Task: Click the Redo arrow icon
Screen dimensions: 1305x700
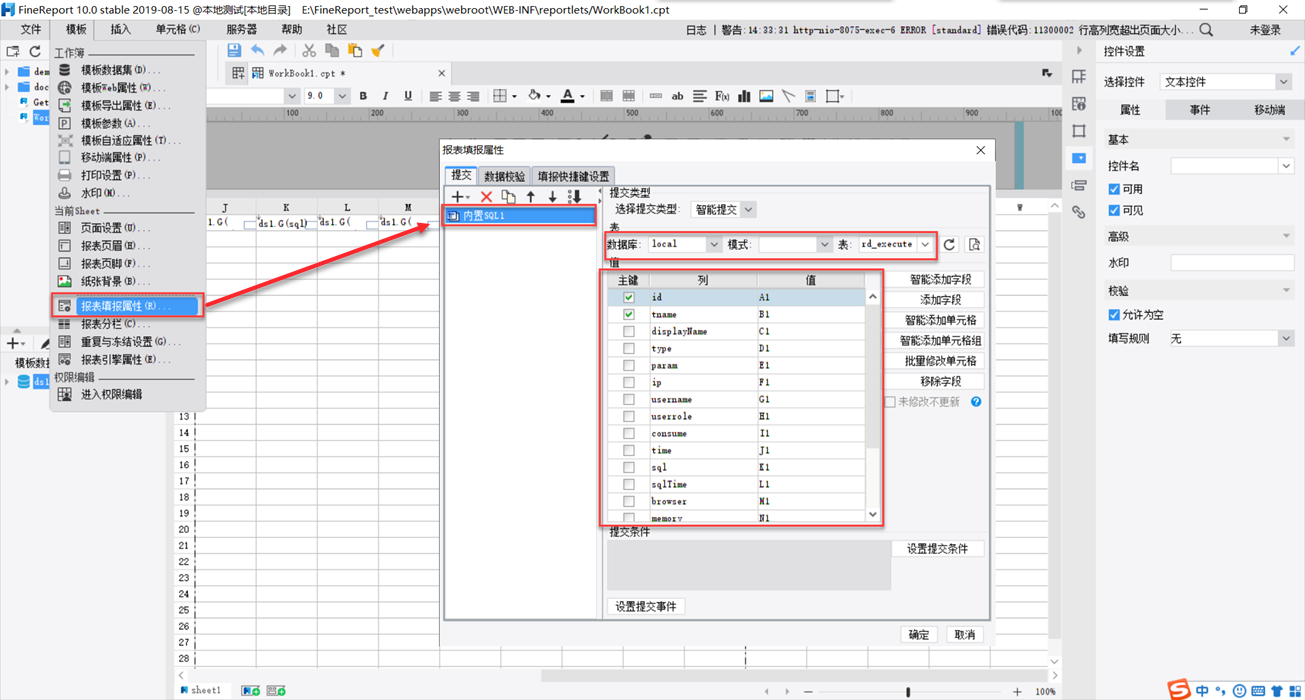Action: [280, 50]
